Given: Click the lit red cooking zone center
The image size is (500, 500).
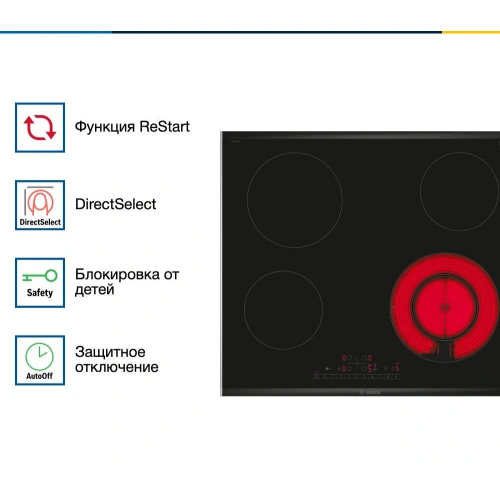Looking at the screenshot, I should pyautogui.click(x=444, y=307).
